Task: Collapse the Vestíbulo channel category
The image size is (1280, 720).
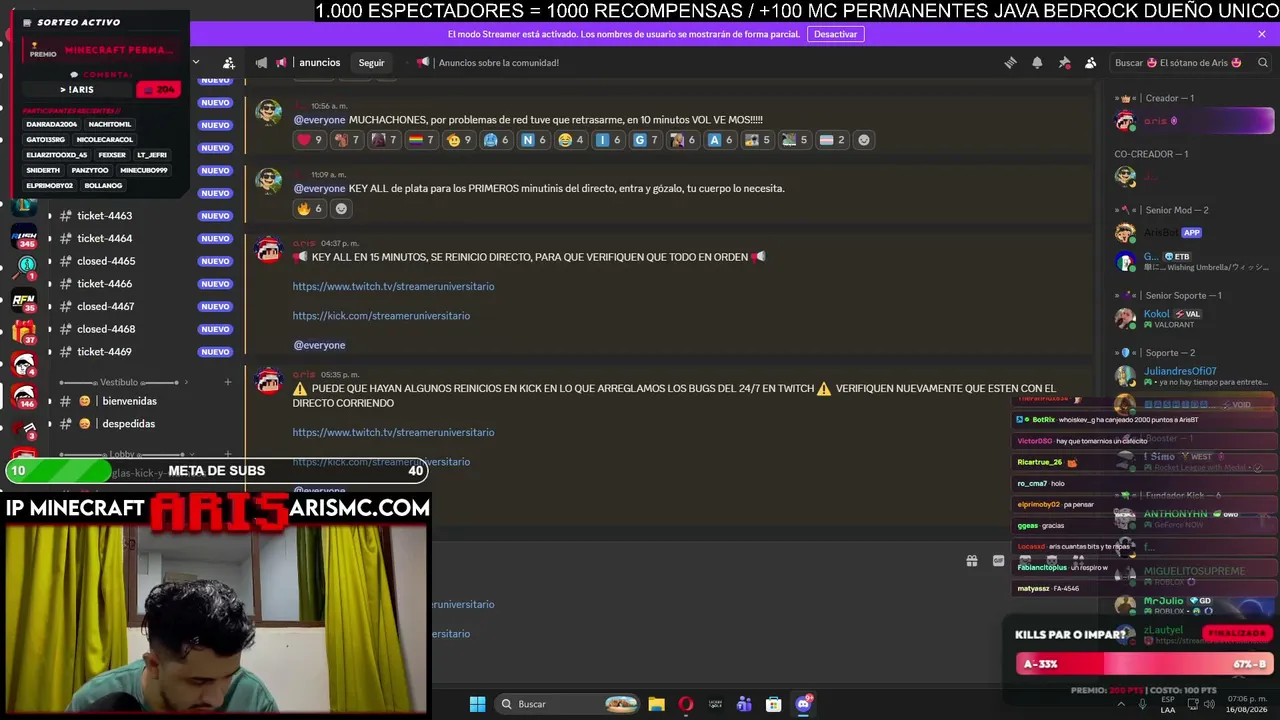Action: coord(119,382)
